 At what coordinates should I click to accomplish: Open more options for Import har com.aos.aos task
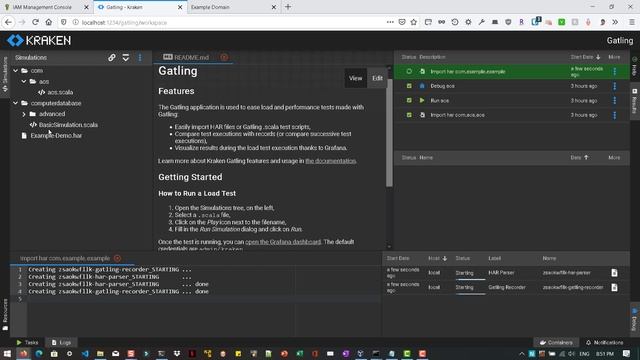coord(614,115)
